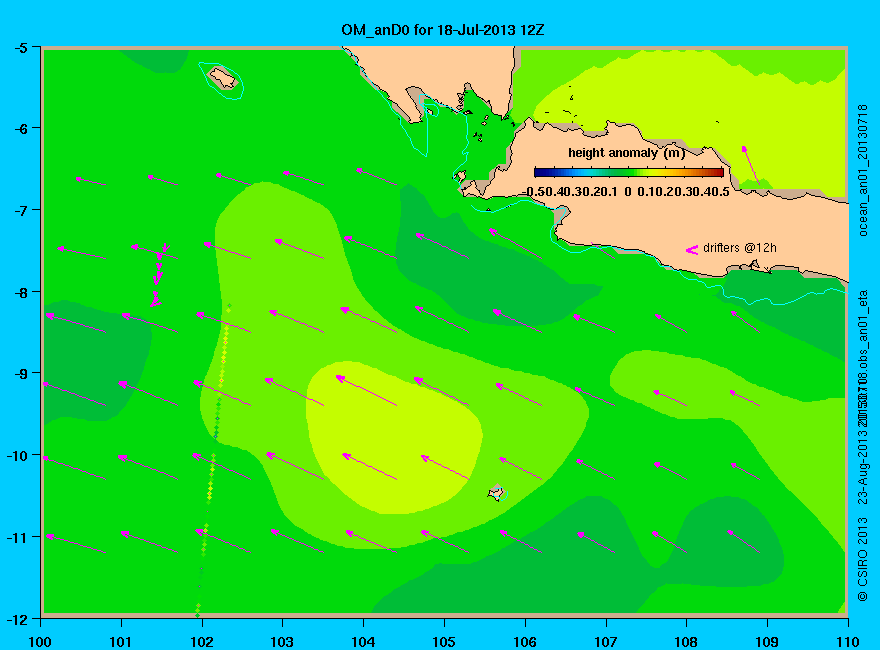This screenshot has height=650, width=880.
Task: Click the "height anomaly (m)" colorbar label
Action: (x=626, y=153)
